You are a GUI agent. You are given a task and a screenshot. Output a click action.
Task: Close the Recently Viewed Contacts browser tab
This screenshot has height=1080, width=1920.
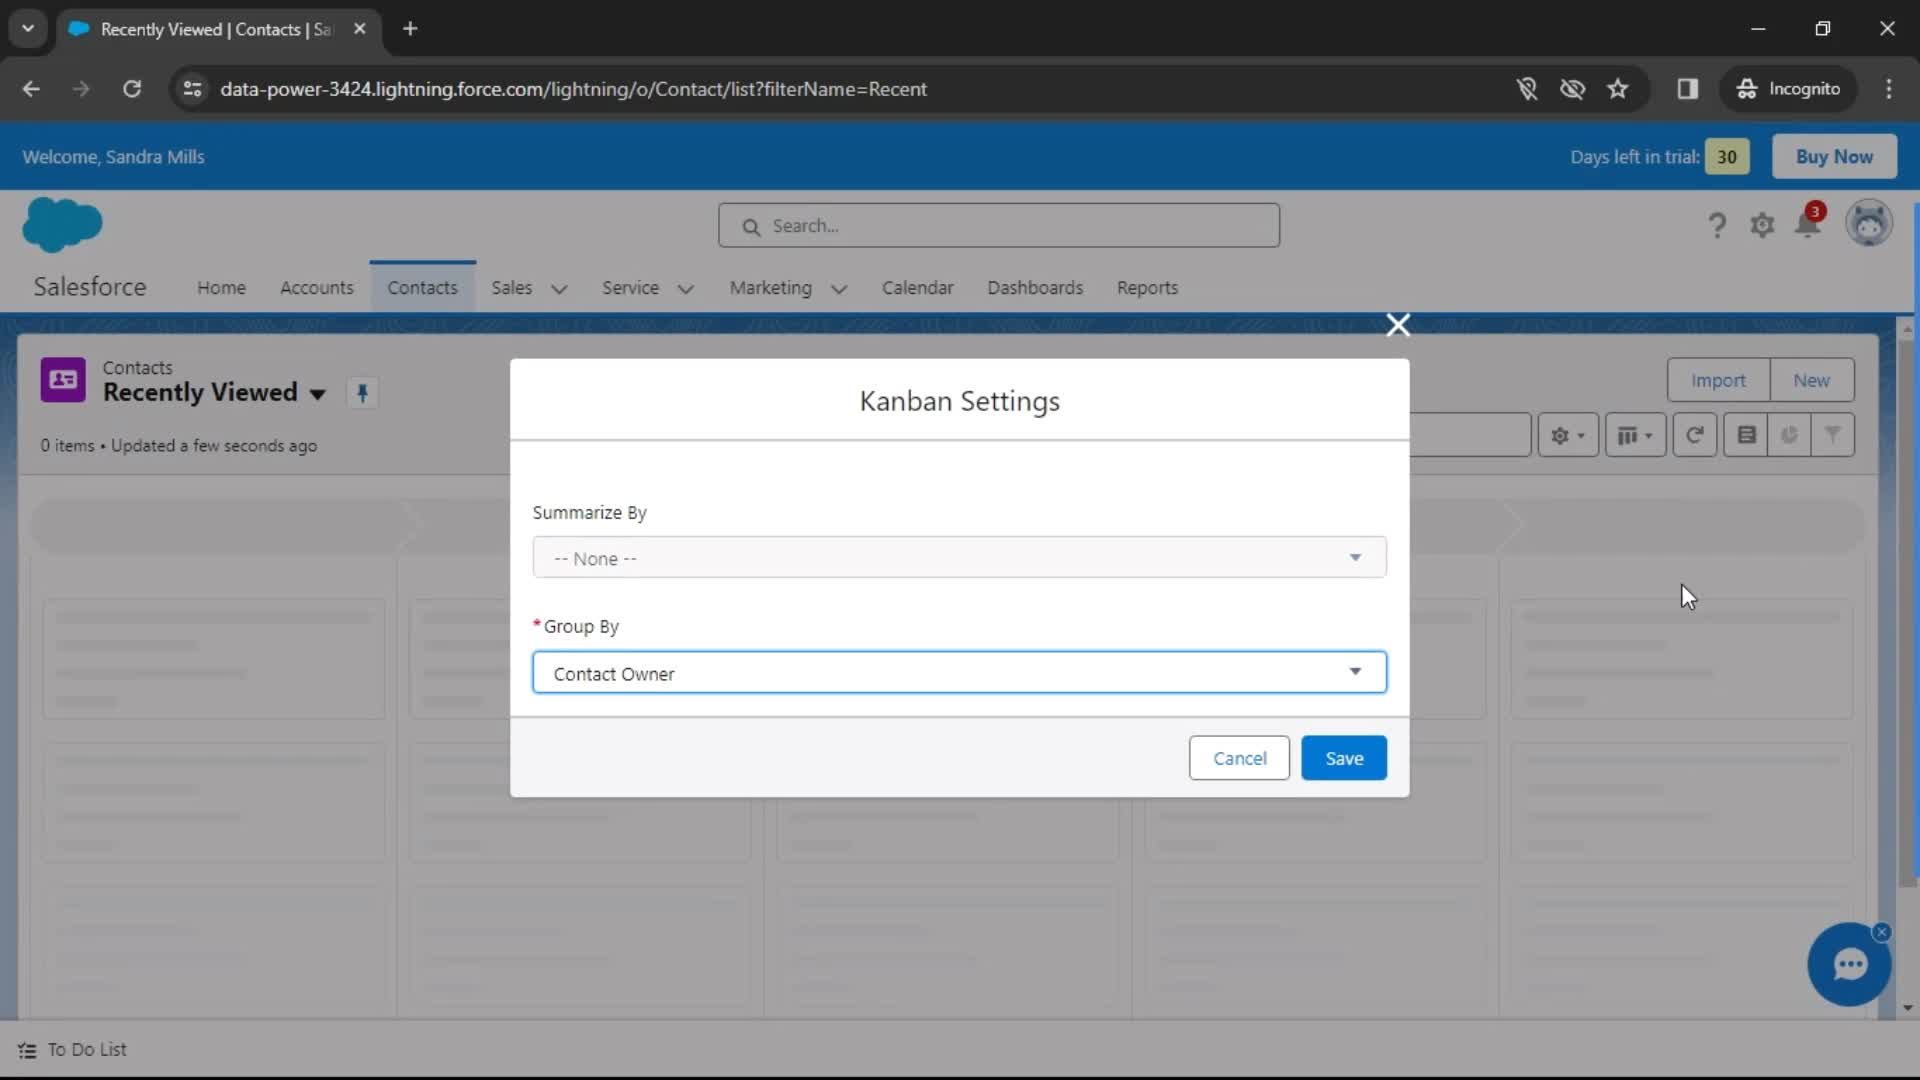coord(360,29)
